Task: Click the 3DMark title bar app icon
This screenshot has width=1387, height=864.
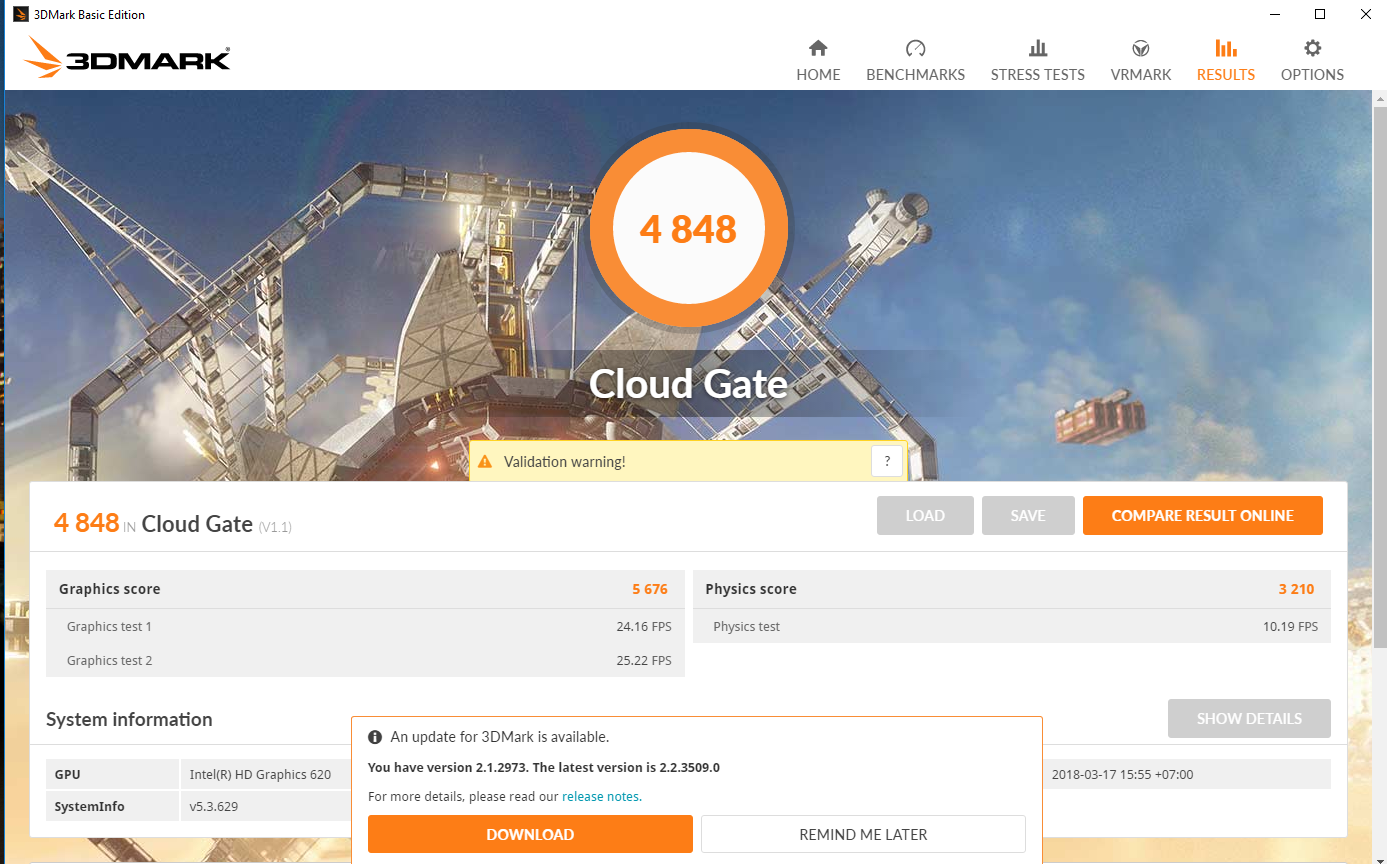Action: tap(20, 14)
